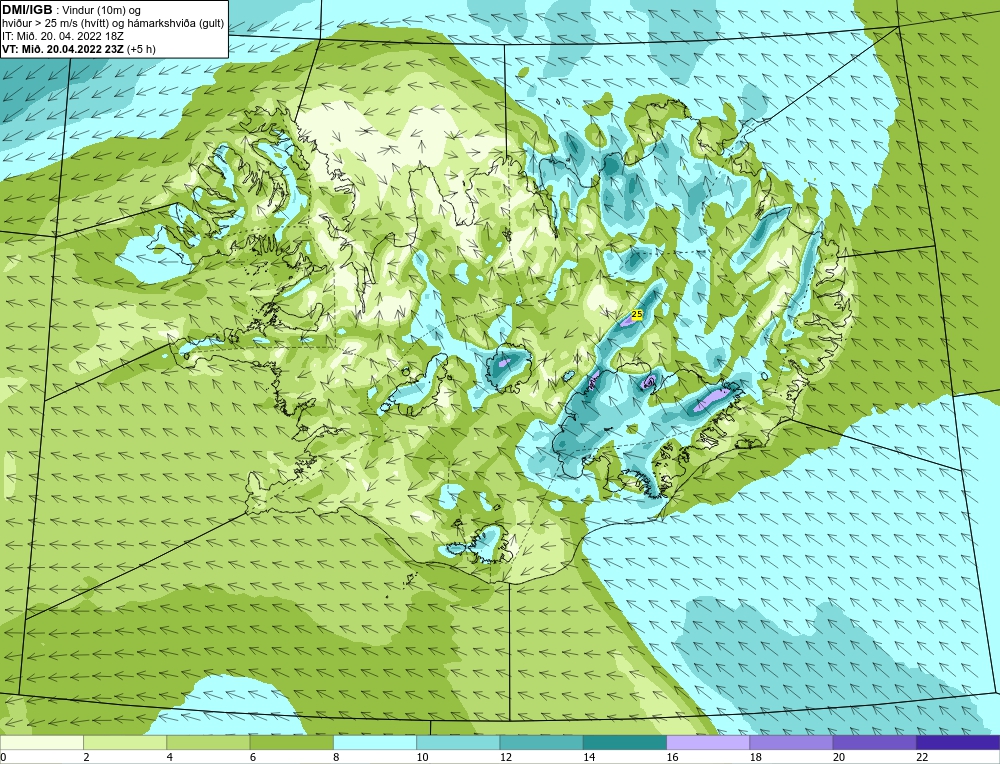Click the 'VT: Mið. 20.04.2022 23Z (+5 h)' line
1000x764 pixels.
click(79, 49)
